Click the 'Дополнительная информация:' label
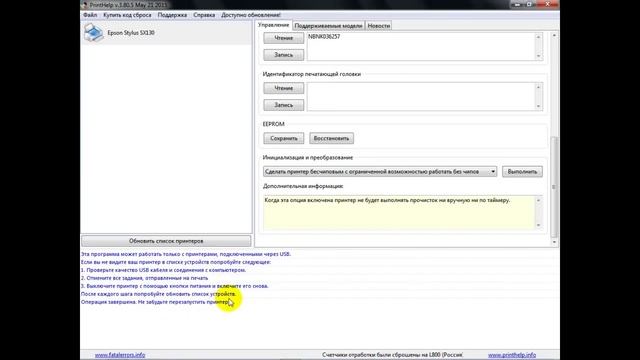Viewport: 640px width, 360px height. click(x=303, y=186)
